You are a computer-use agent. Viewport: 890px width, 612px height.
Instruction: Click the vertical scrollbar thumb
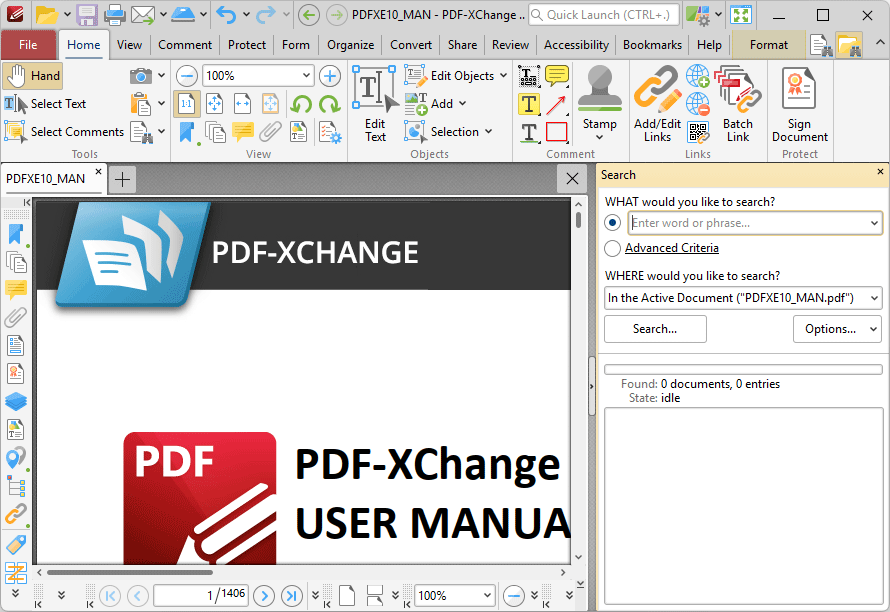pos(578,220)
